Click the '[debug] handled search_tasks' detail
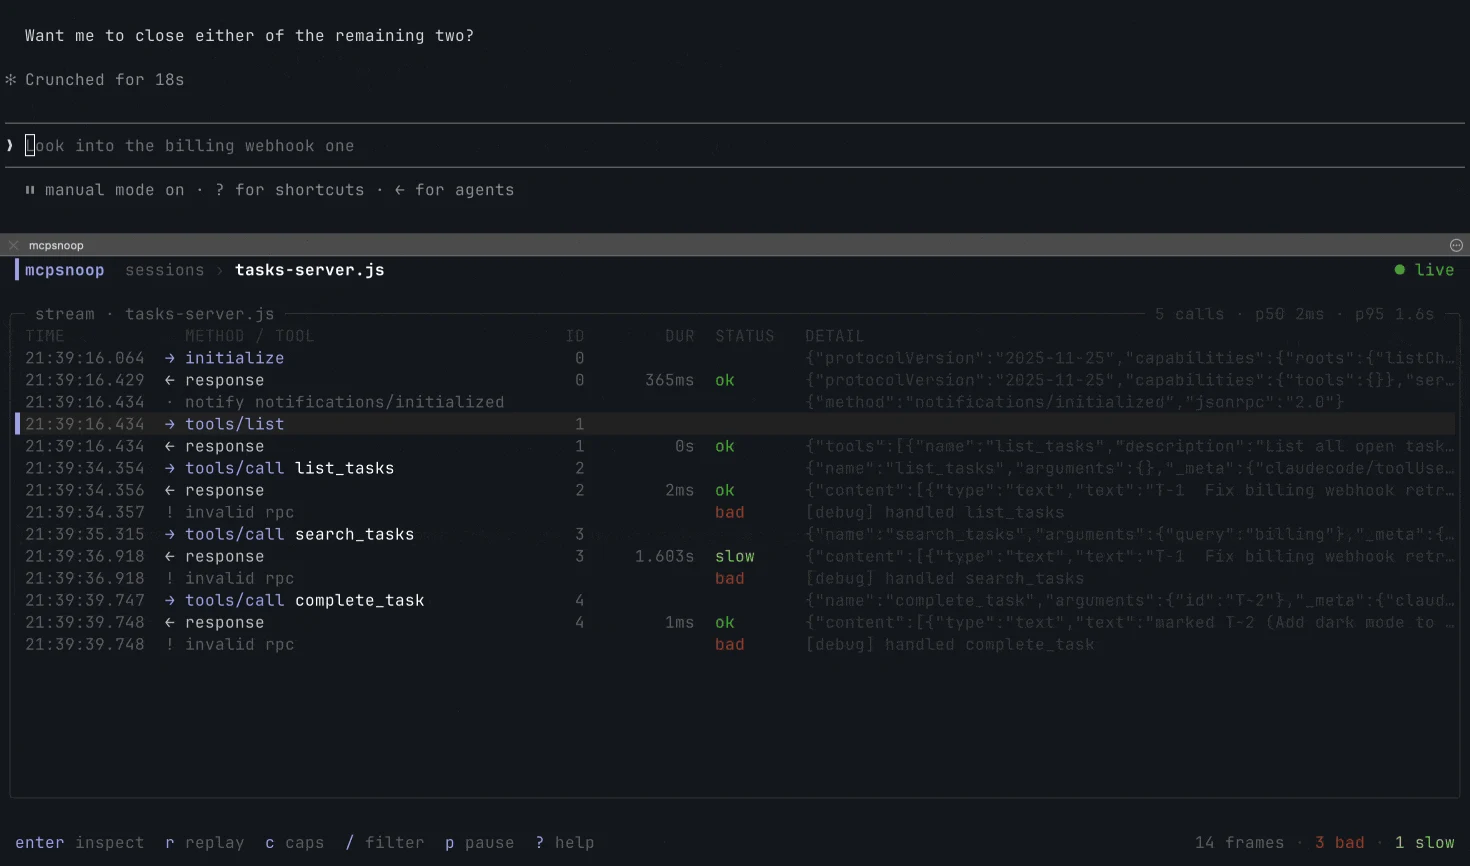This screenshot has width=1470, height=866. coord(944,578)
